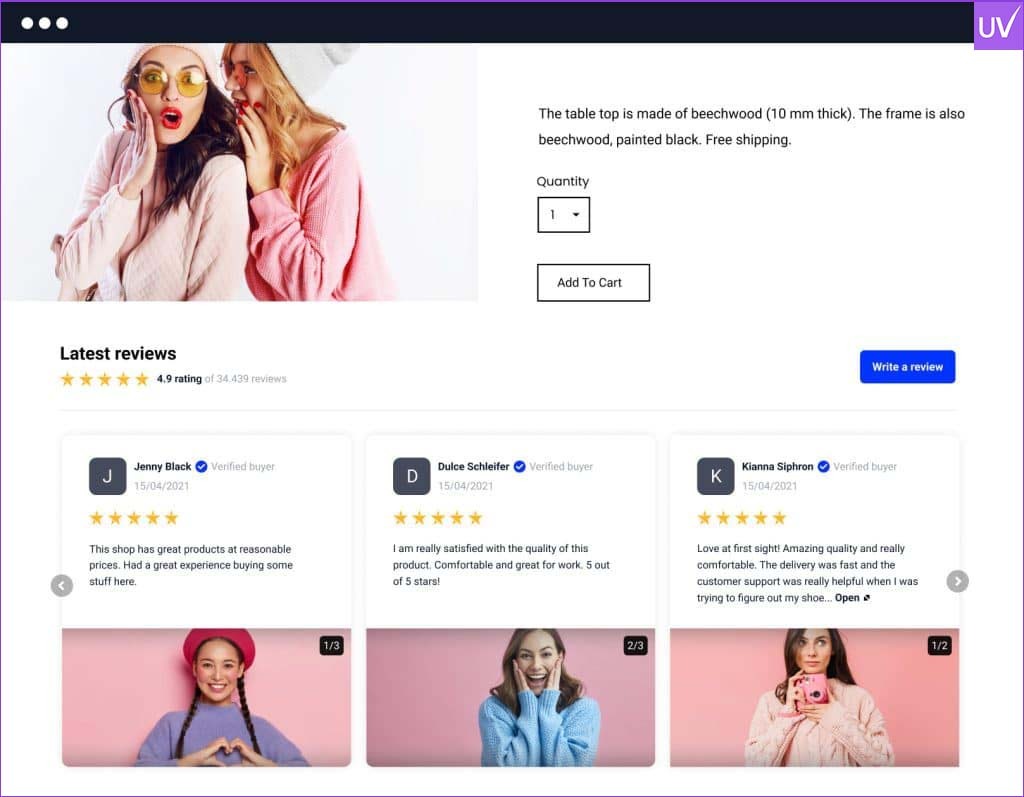
Task: Click 'Love at first sight!' review text
Action: [x=807, y=573]
